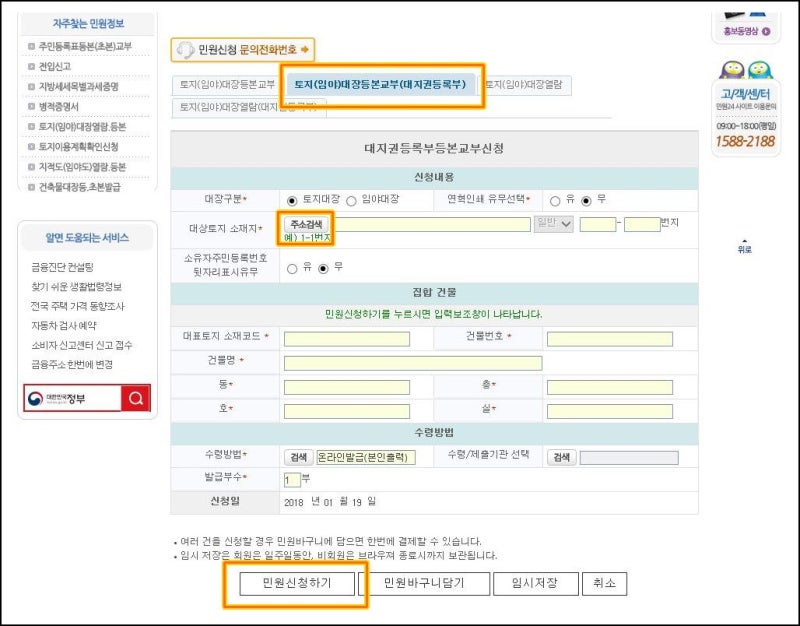
Task: Open 토지(임야)대장열람.등본 sidebar link
Action: (82, 127)
